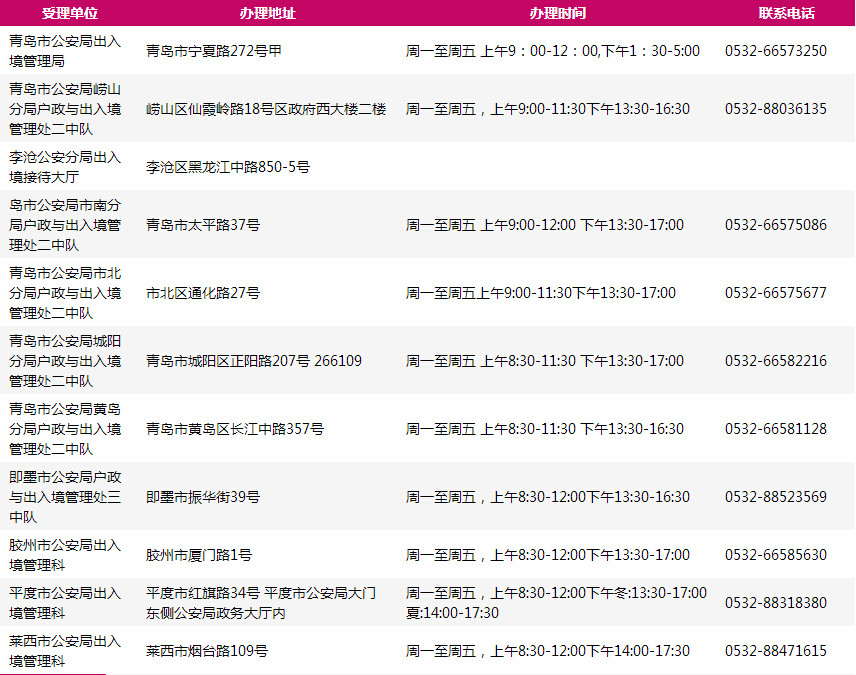The height and width of the screenshot is (675, 856).
Task: Select address 青岛市黄岛区长江中路357号
Action: click(235, 429)
